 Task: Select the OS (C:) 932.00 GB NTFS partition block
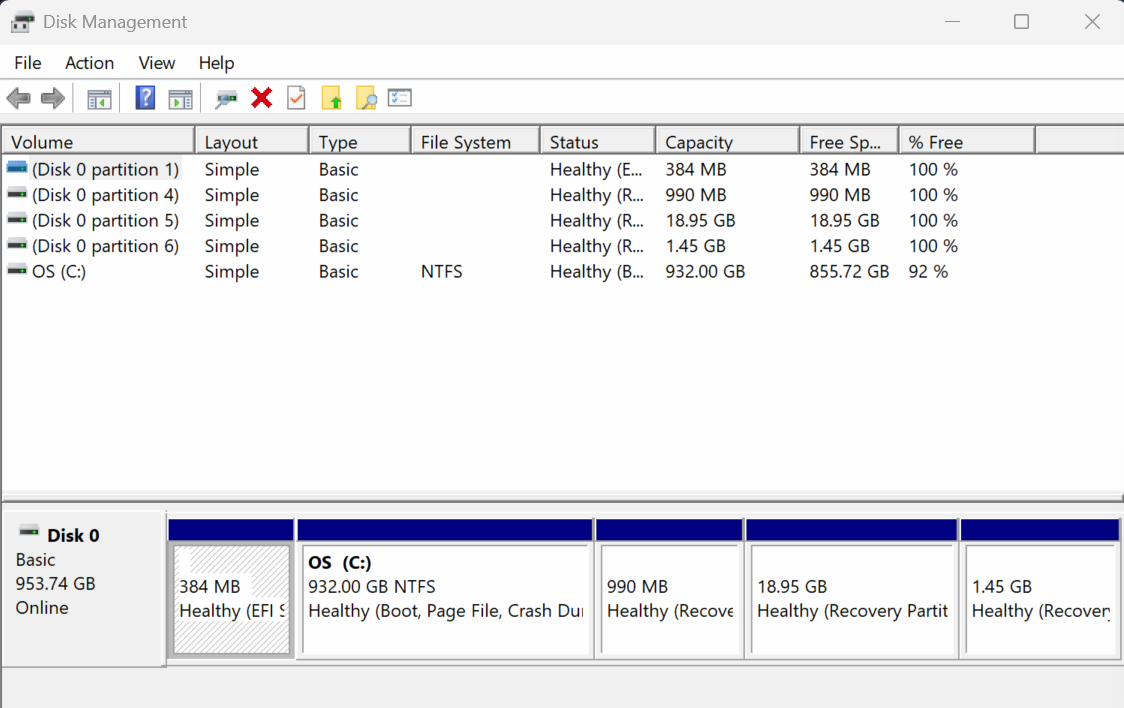445,599
